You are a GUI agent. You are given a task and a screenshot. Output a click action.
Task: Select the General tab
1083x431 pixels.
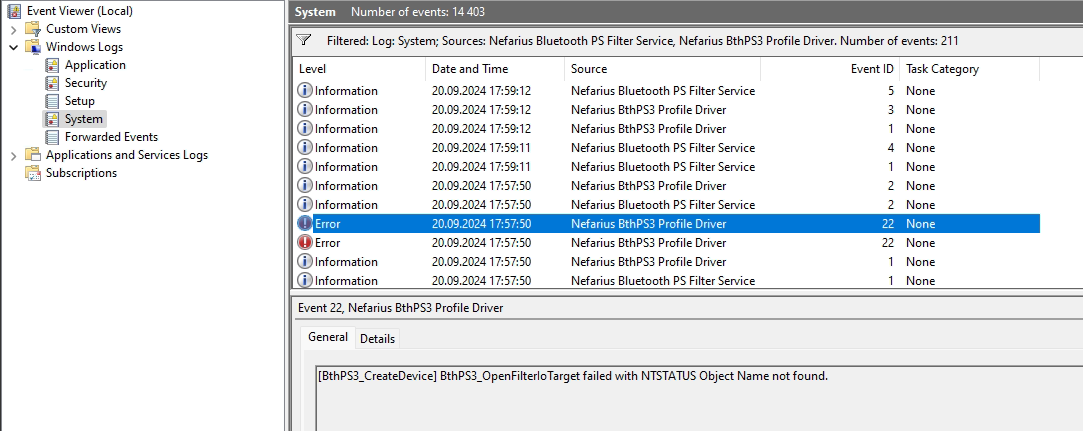click(327, 337)
